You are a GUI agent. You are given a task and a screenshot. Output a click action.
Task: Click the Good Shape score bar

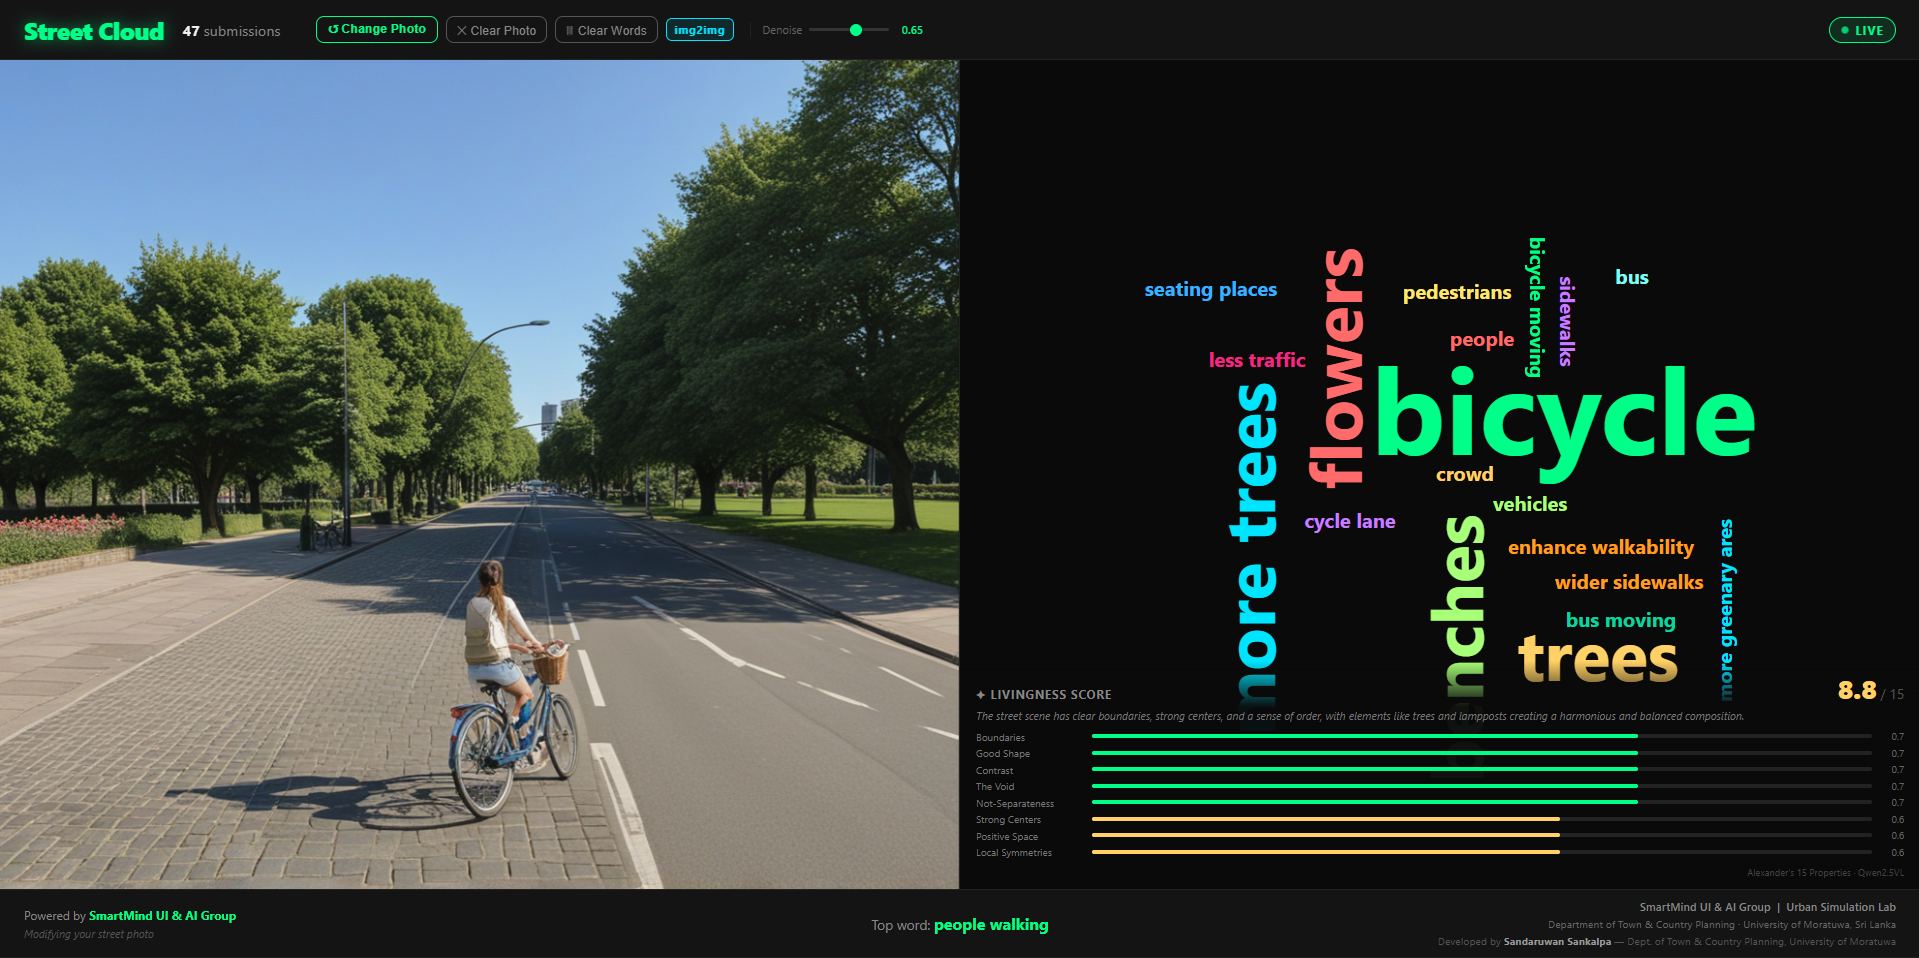pyautogui.click(x=1481, y=753)
